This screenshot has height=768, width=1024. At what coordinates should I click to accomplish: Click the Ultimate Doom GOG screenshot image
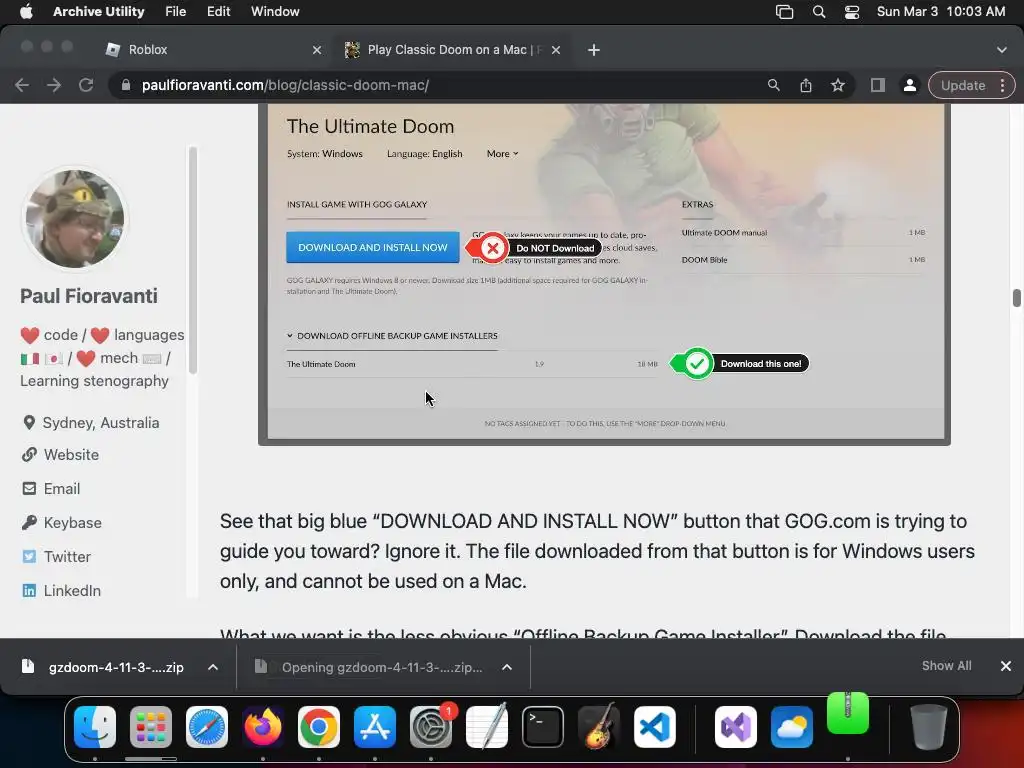coord(604,274)
